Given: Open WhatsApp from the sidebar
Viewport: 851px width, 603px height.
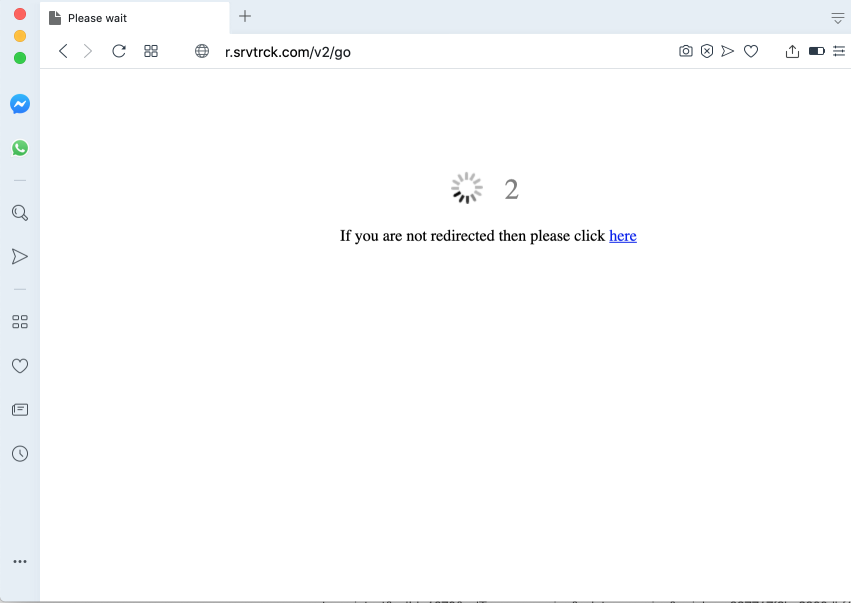Looking at the screenshot, I should pyautogui.click(x=19, y=148).
